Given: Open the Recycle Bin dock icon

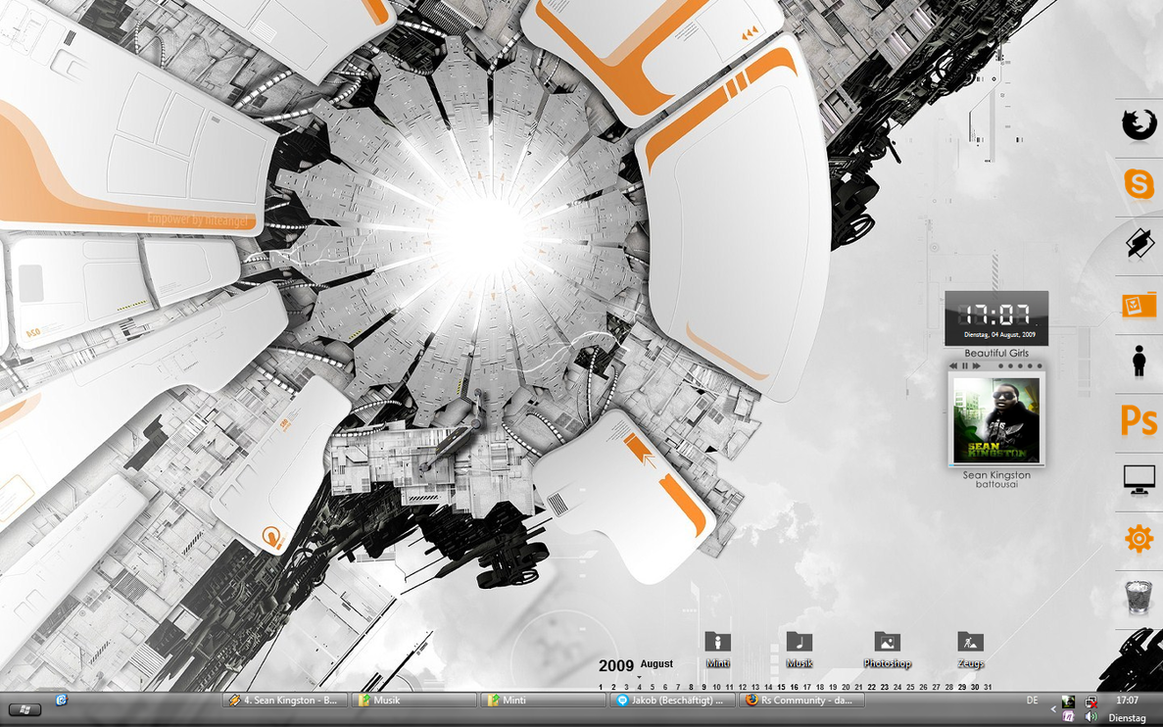Looking at the screenshot, I should pos(1138,598).
